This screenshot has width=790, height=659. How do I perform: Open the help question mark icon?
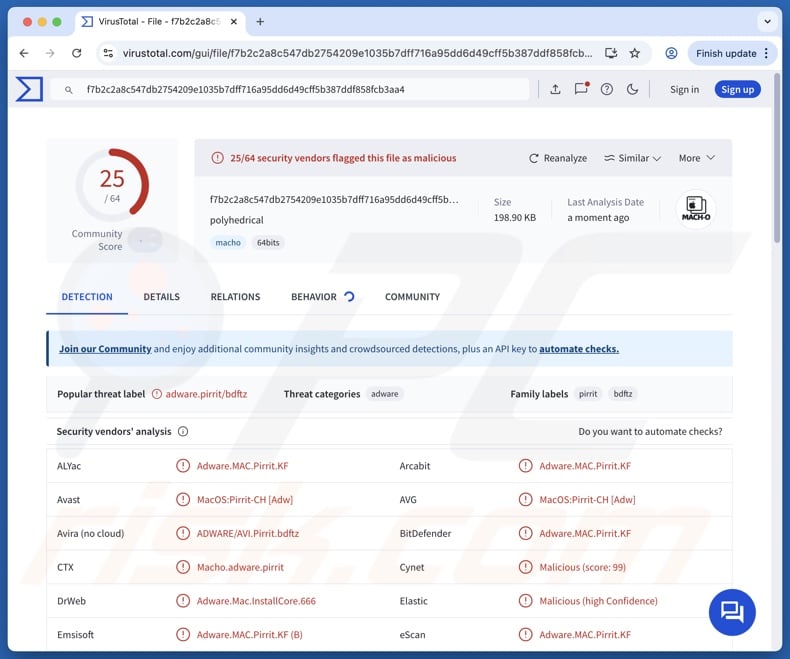(x=607, y=89)
